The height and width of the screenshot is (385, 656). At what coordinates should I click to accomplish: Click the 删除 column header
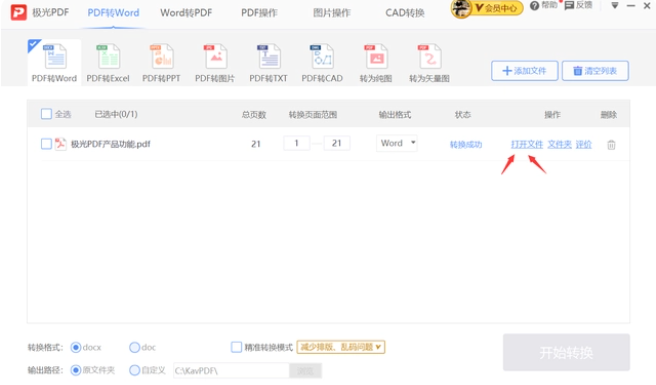point(609,115)
